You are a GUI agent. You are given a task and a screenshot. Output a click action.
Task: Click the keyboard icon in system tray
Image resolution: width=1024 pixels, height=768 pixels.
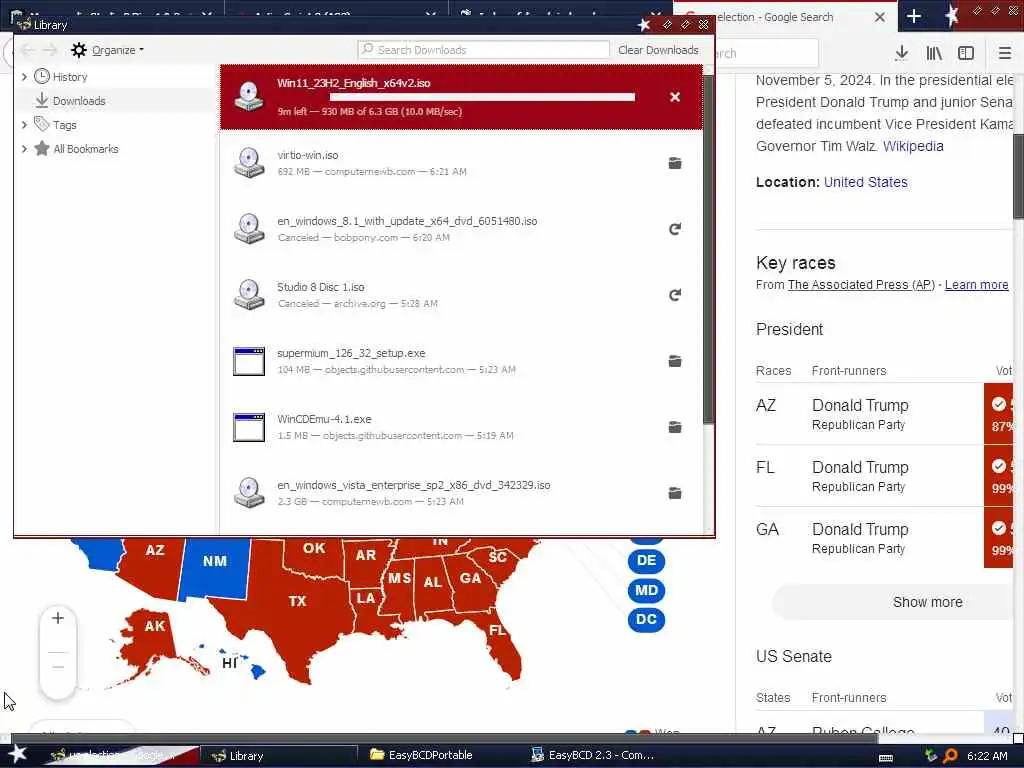[886, 757]
